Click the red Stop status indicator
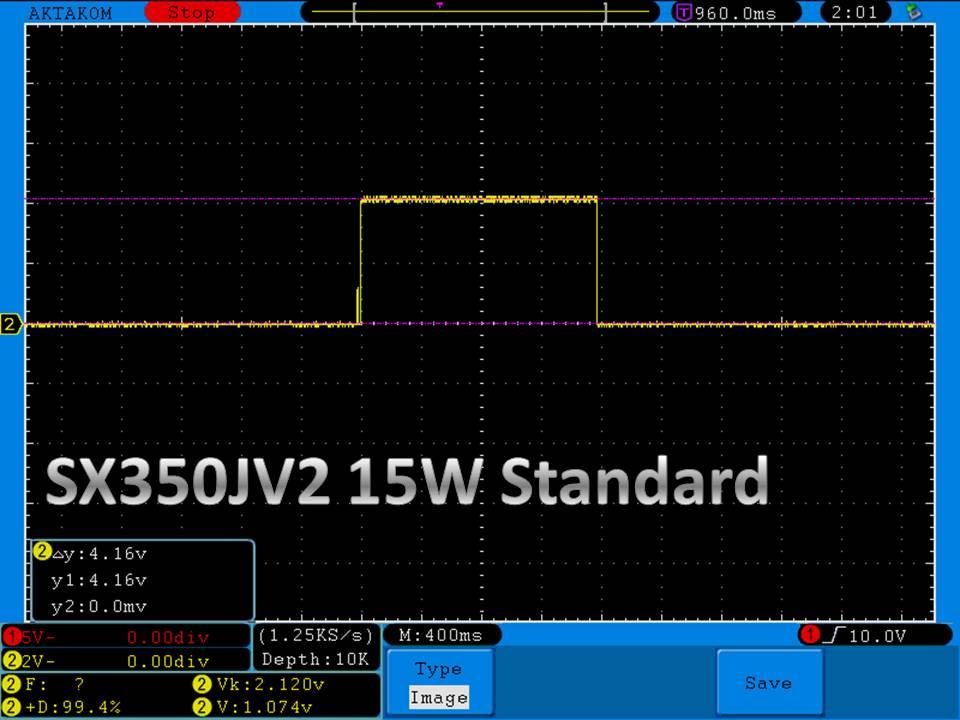 coord(190,13)
